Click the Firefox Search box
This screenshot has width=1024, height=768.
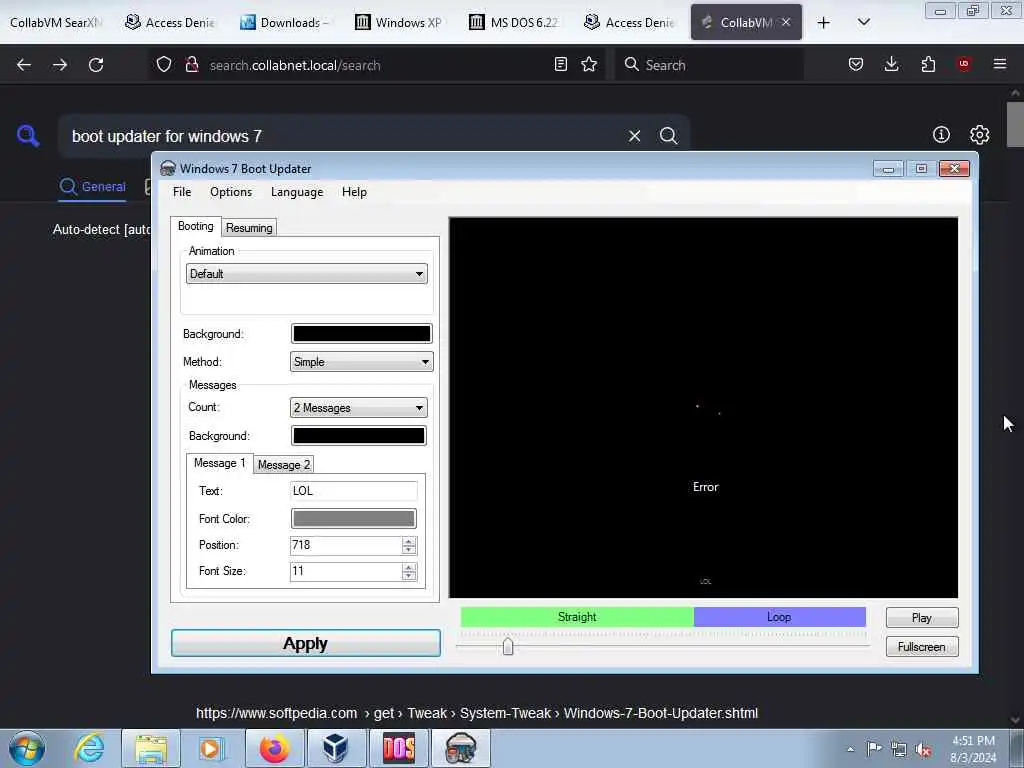tap(709, 65)
